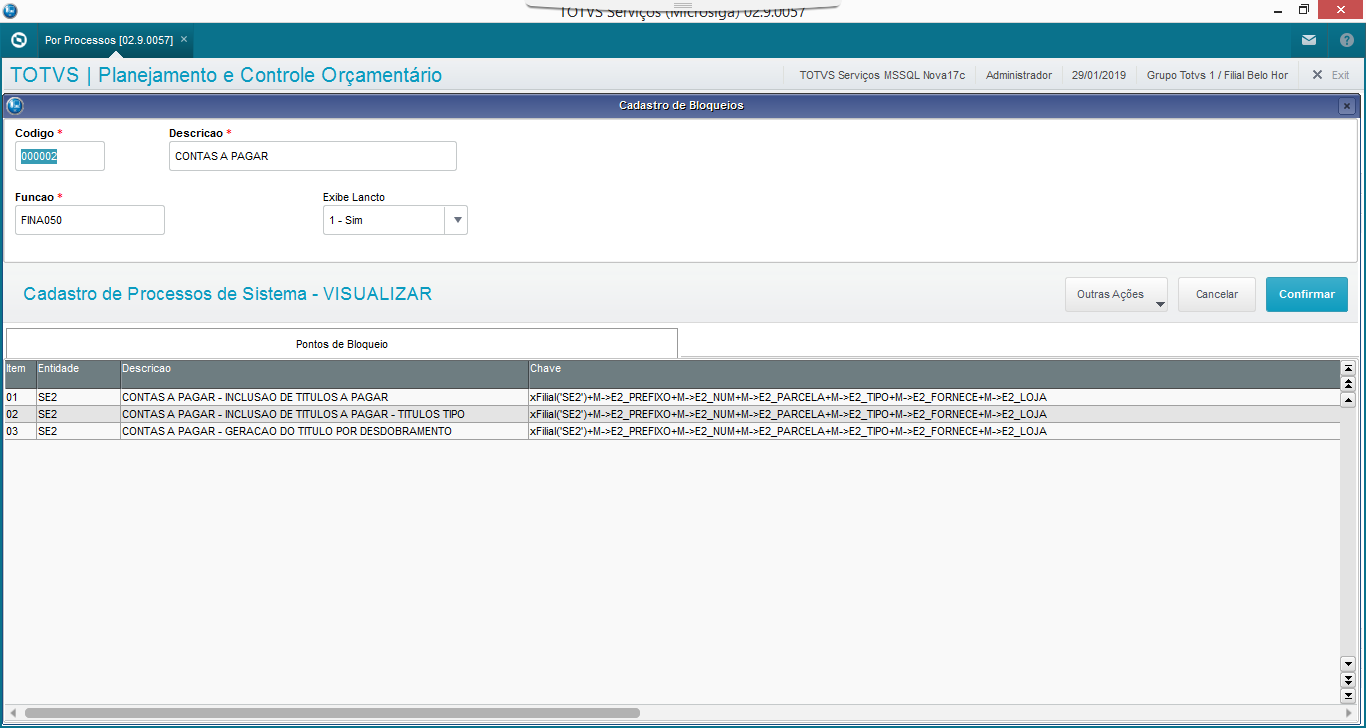Click the date 29/01/2019 in the header
This screenshot has height=728, width=1366.
[x=1099, y=75]
